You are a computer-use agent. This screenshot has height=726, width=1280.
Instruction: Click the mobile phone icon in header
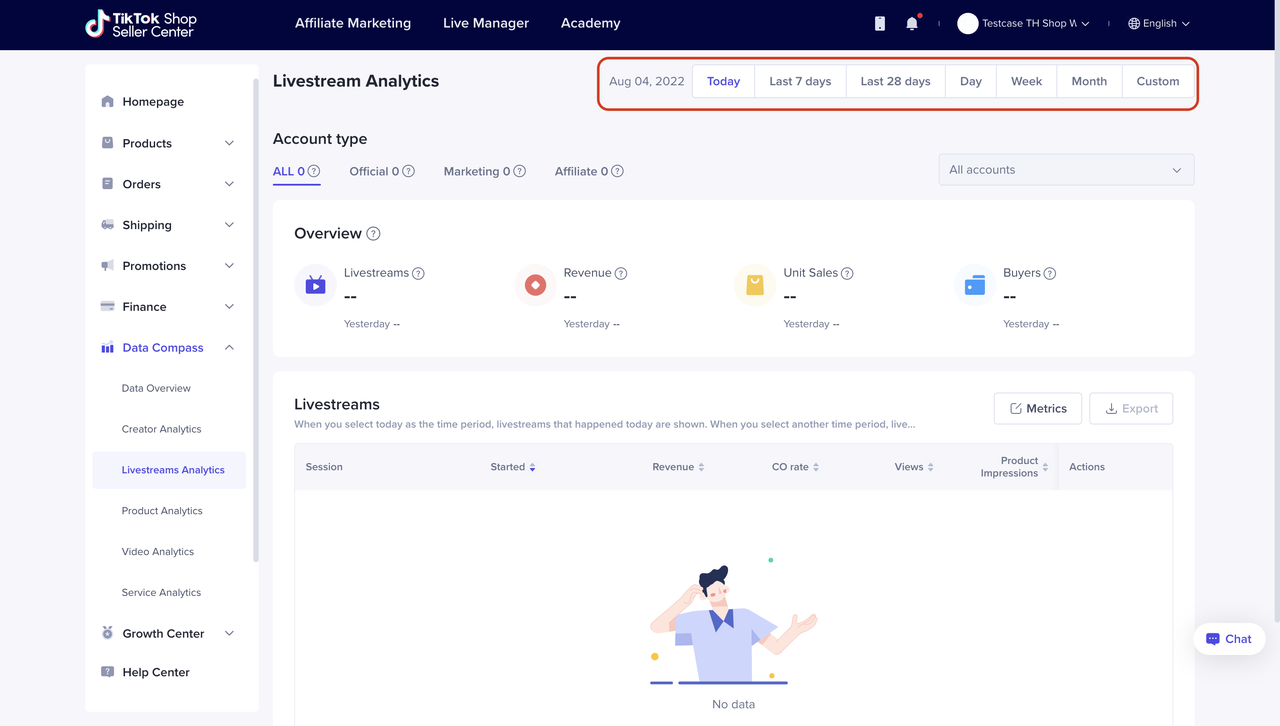(880, 23)
